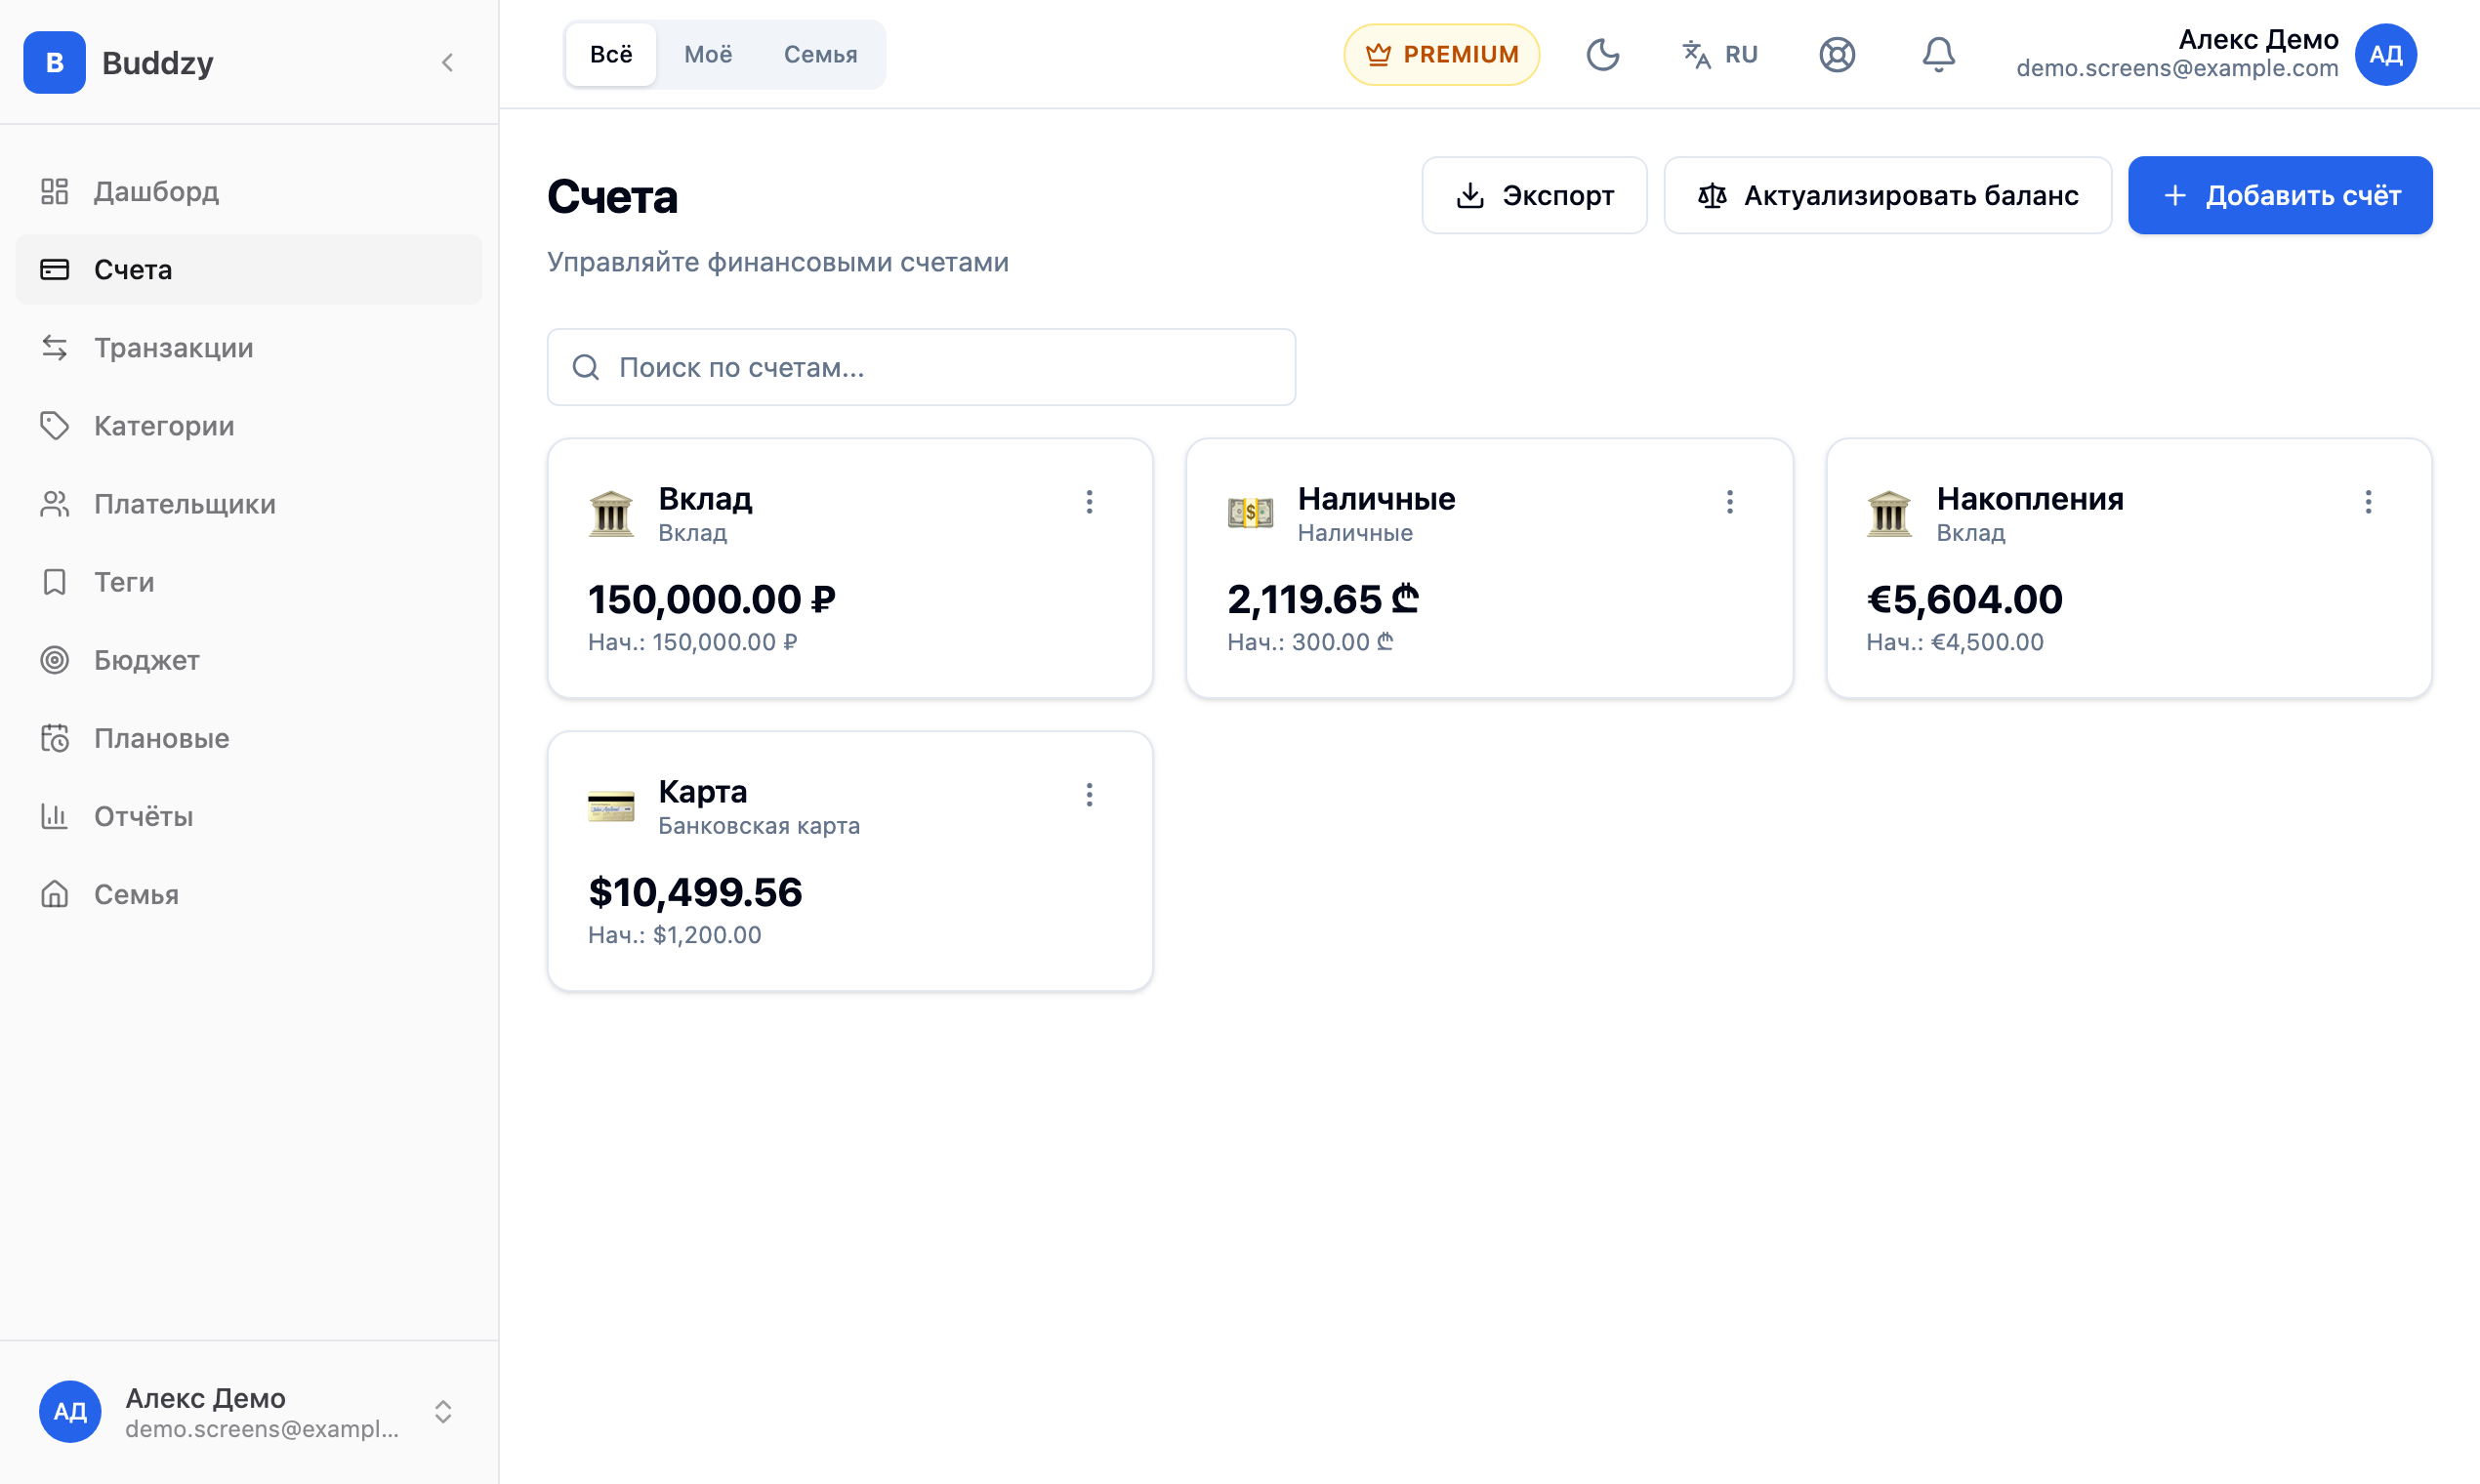The width and height of the screenshot is (2480, 1484).
Task: Focus the Поиск по счетам field
Action: (x=921, y=367)
